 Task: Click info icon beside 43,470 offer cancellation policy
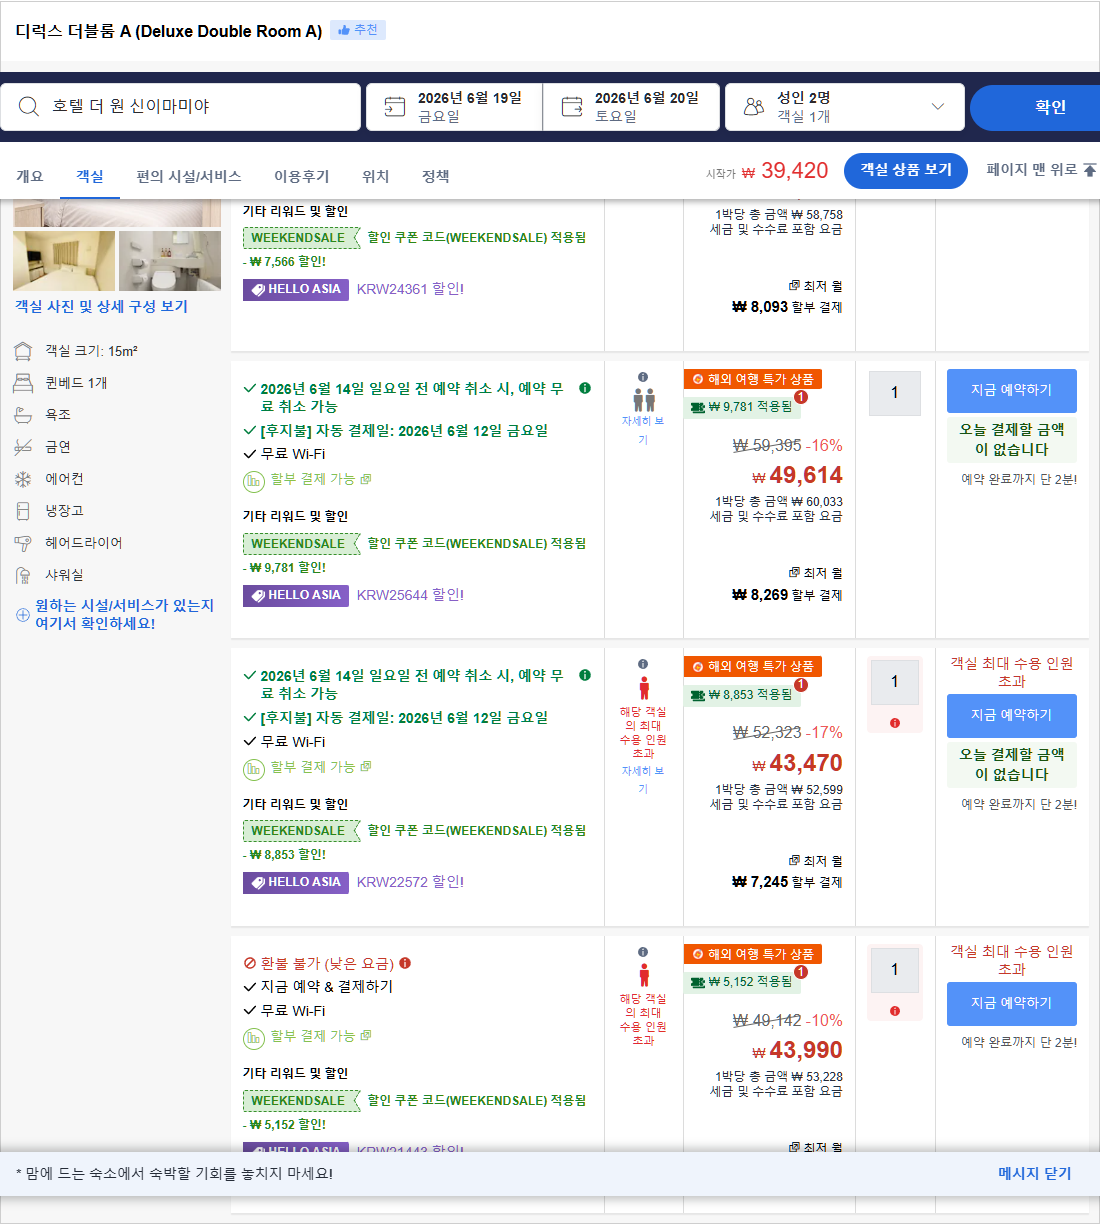[585, 675]
